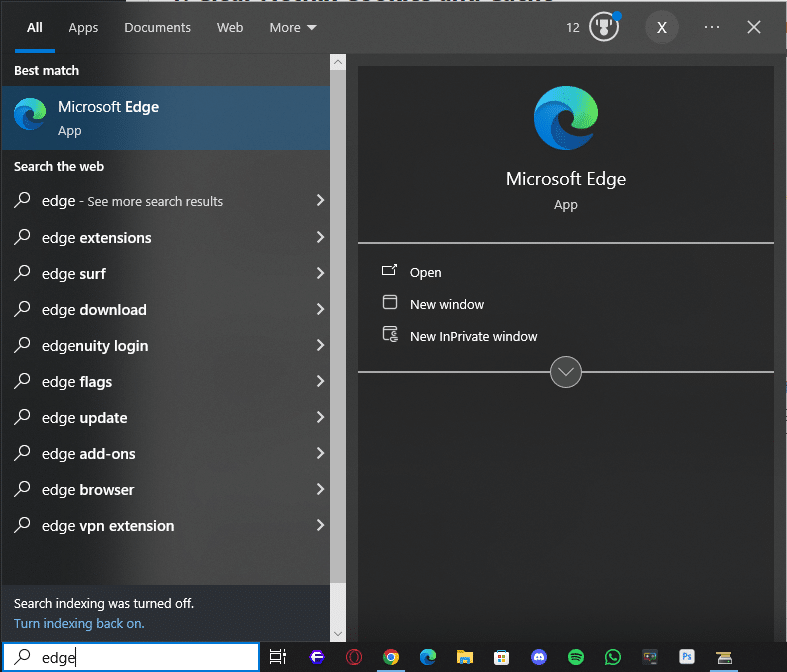The height and width of the screenshot is (672, 787).
Task: Open the Microsoft Rewards medal icon
Action: pyautogui.click(x=604, y=27)
